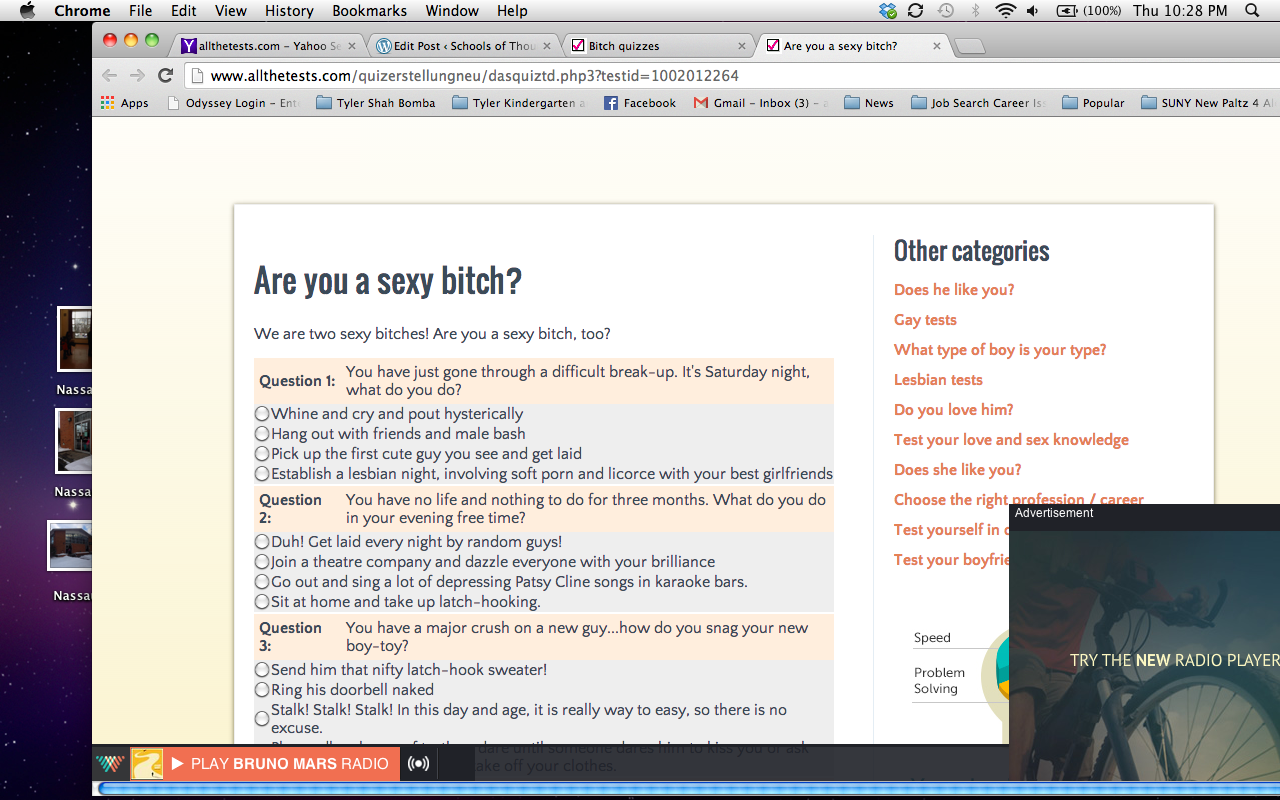
Task: Click the volume icon in menu bar
Action: click(x=1032, y=11)
